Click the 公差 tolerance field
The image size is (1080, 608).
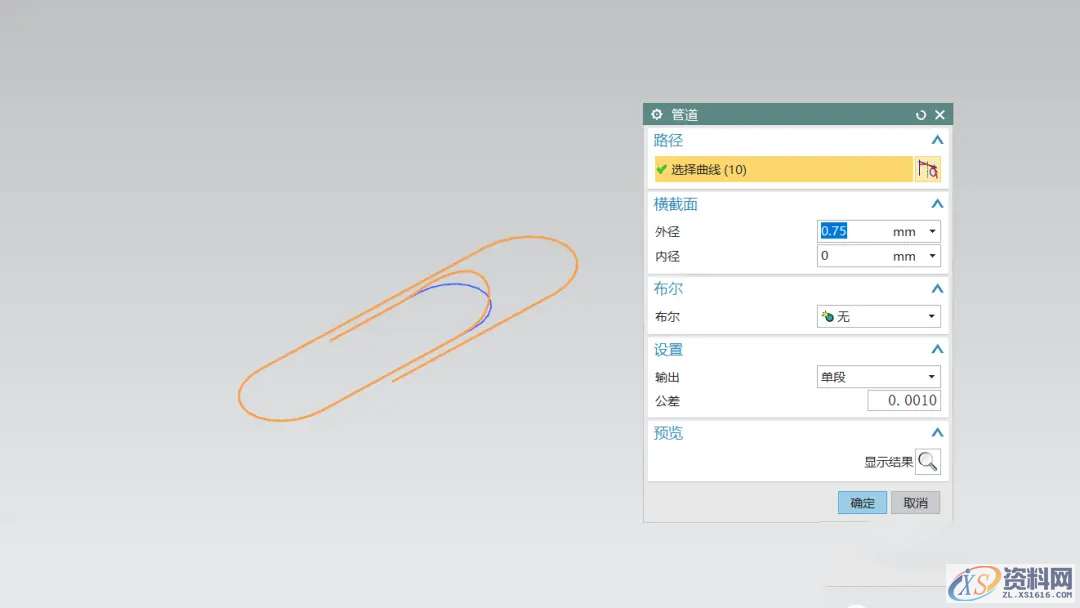coord(903,401)
